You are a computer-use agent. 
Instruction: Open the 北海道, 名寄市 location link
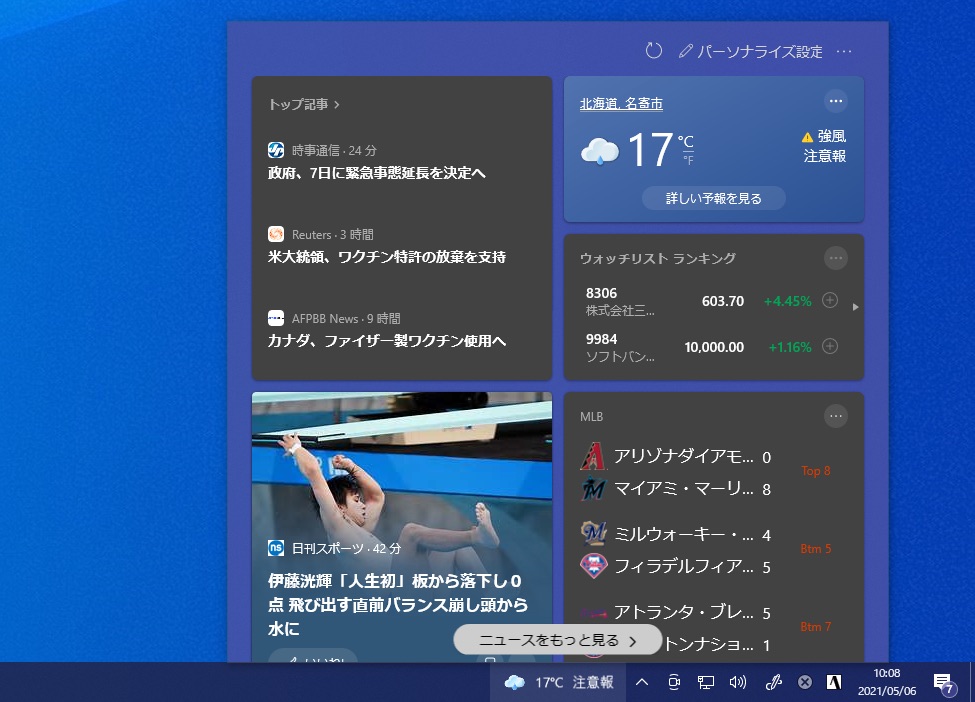pyautogui.click(x=621, y=104)
